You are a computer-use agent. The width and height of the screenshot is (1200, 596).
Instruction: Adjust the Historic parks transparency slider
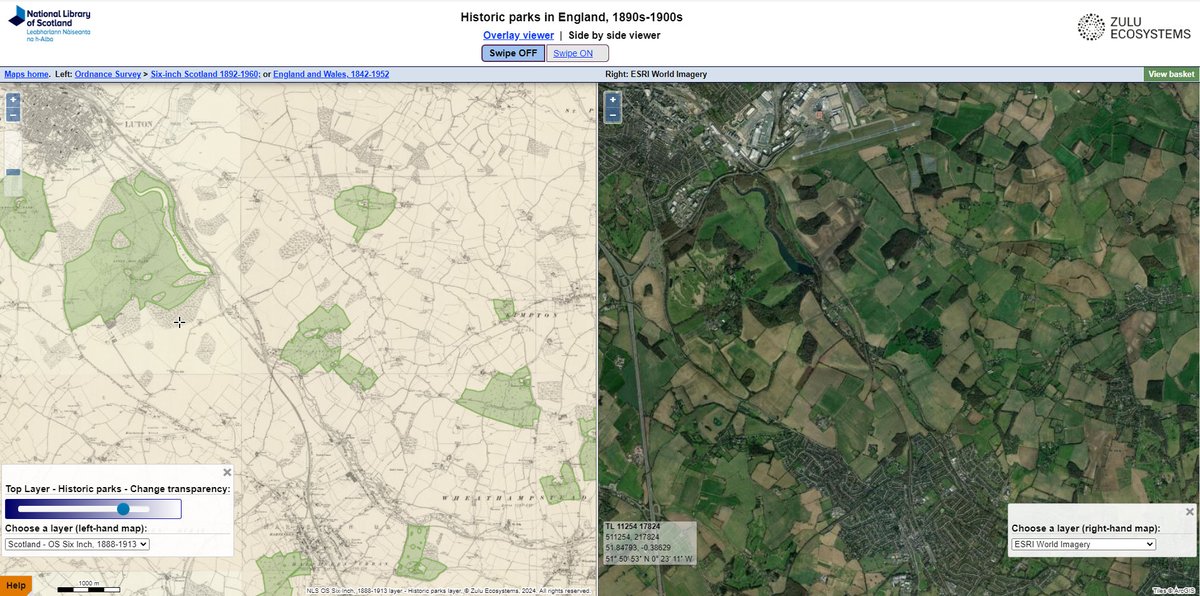(x=124, y=508)
